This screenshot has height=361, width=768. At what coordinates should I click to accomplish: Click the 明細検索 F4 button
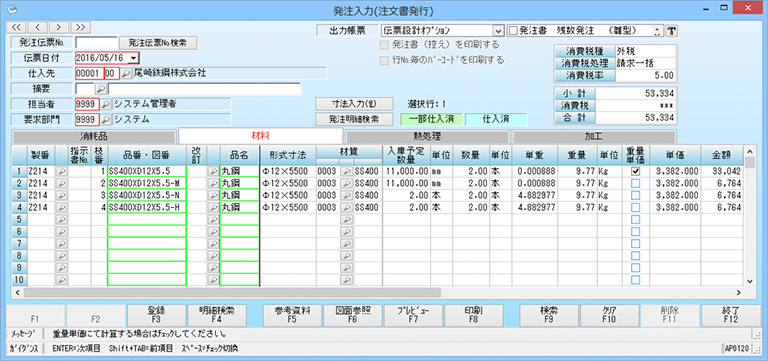216,314
